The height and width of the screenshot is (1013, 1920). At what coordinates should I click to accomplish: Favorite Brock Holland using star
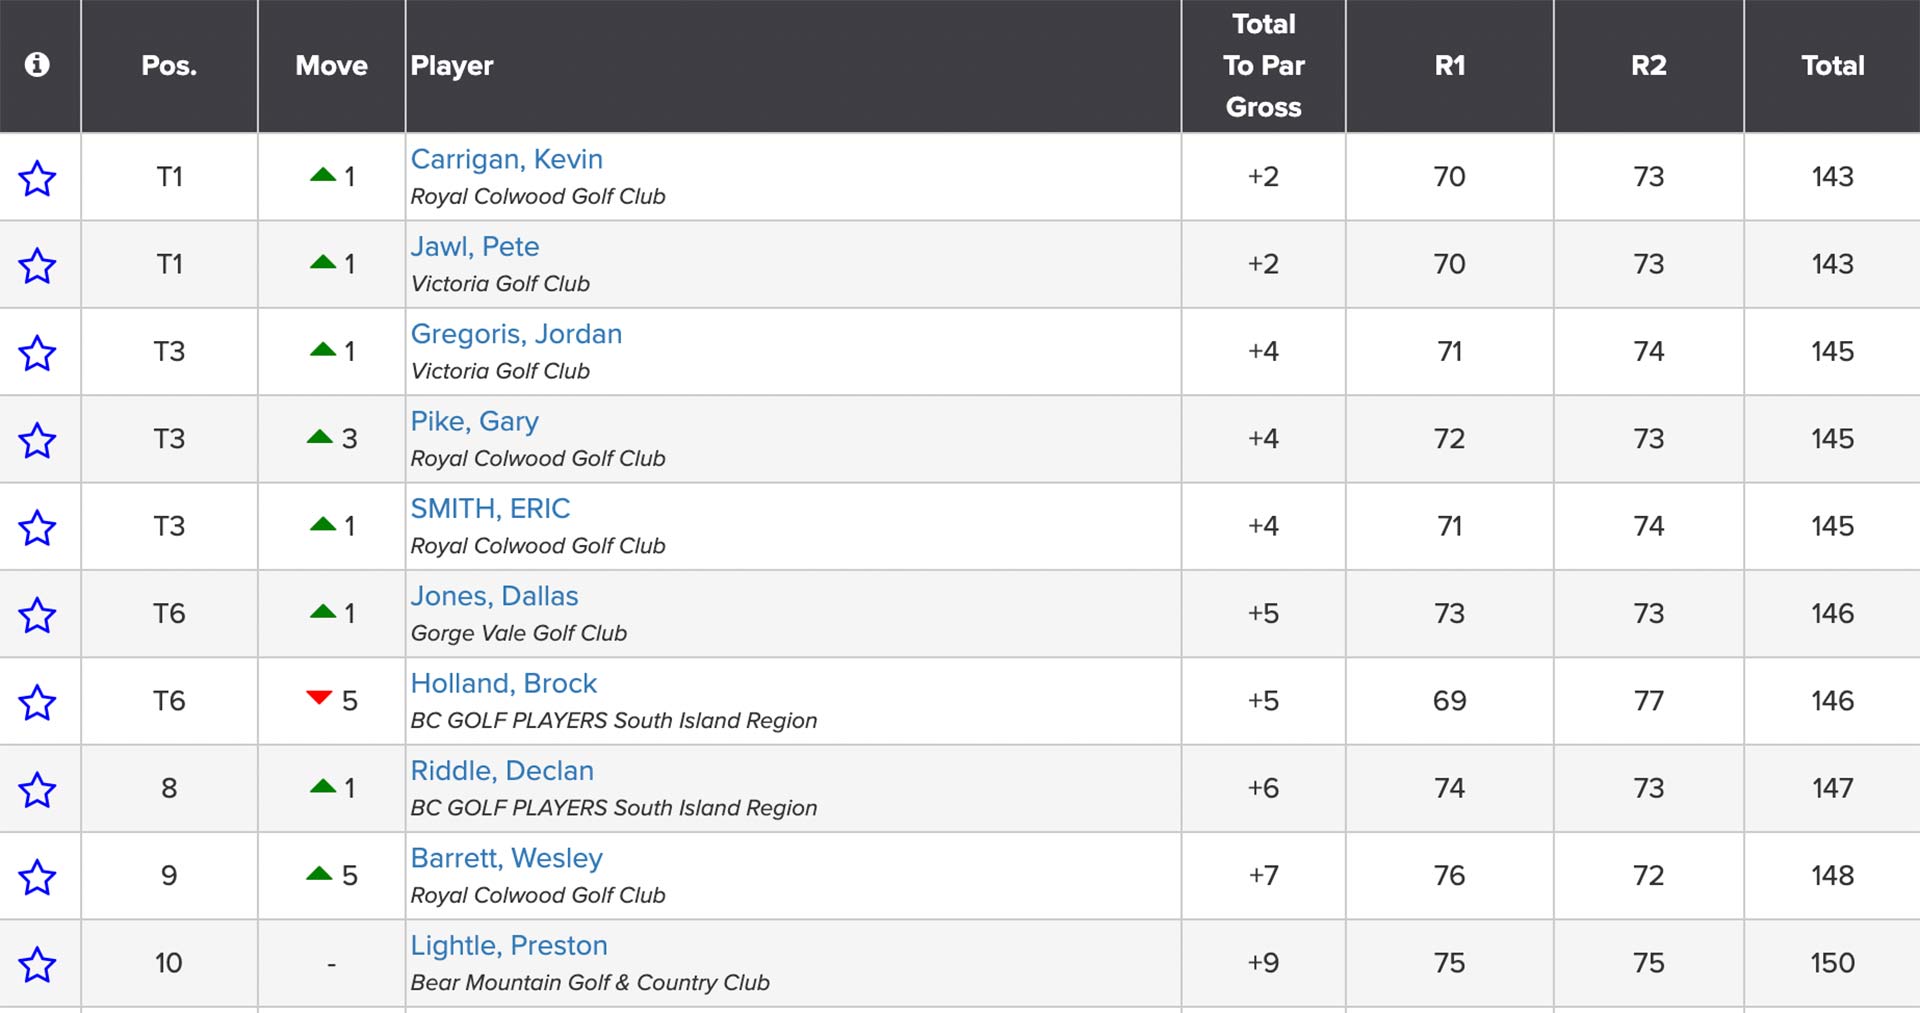click(x=38, y=702)
